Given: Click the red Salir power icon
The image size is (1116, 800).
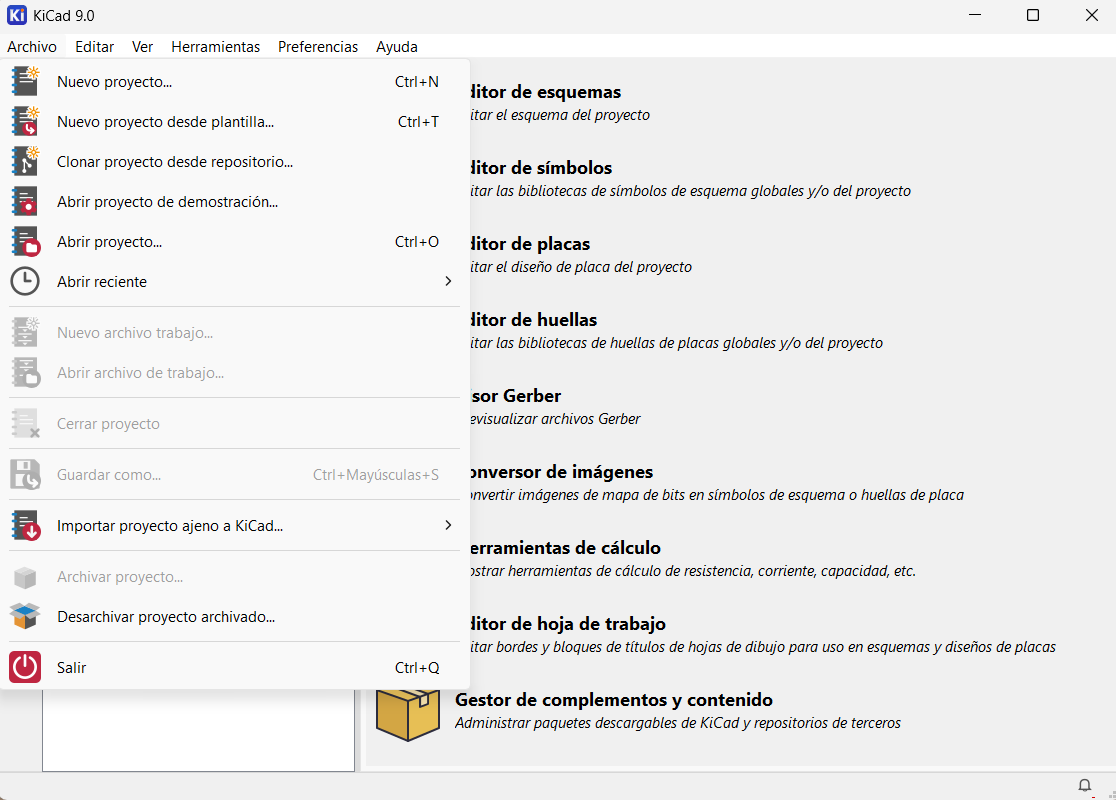Looking at the screenshot, I should (x=25, y=668).
